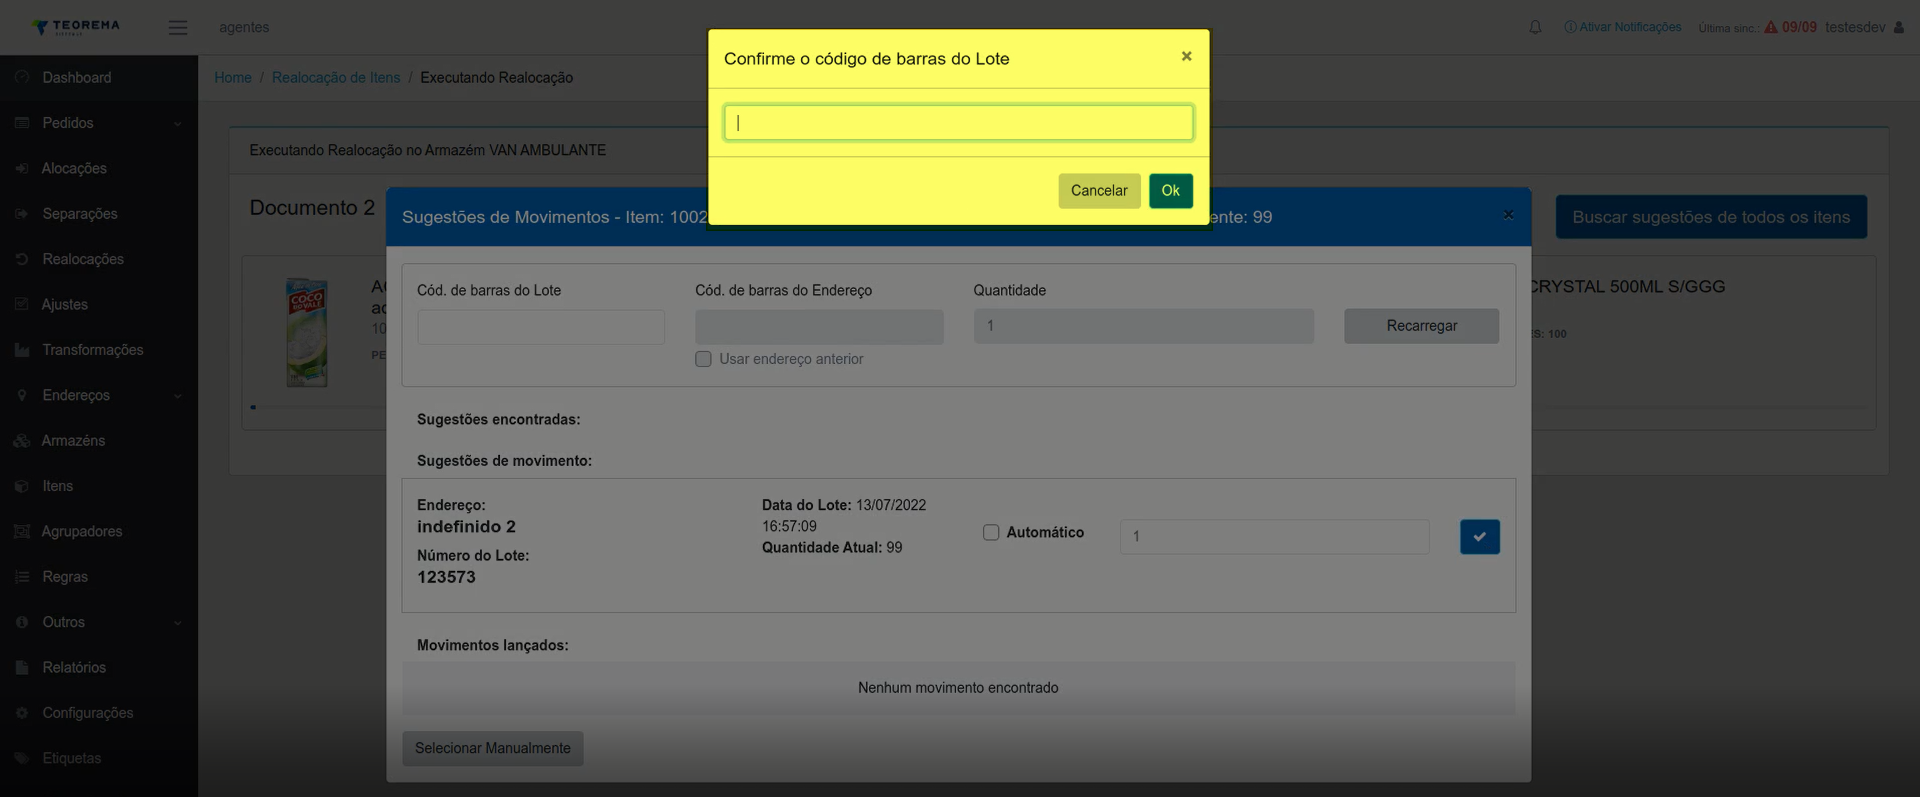Viewport: 1920px width, 797px height.
Task: Click the Realocações refresh icon
Action: tap(22, 259)
